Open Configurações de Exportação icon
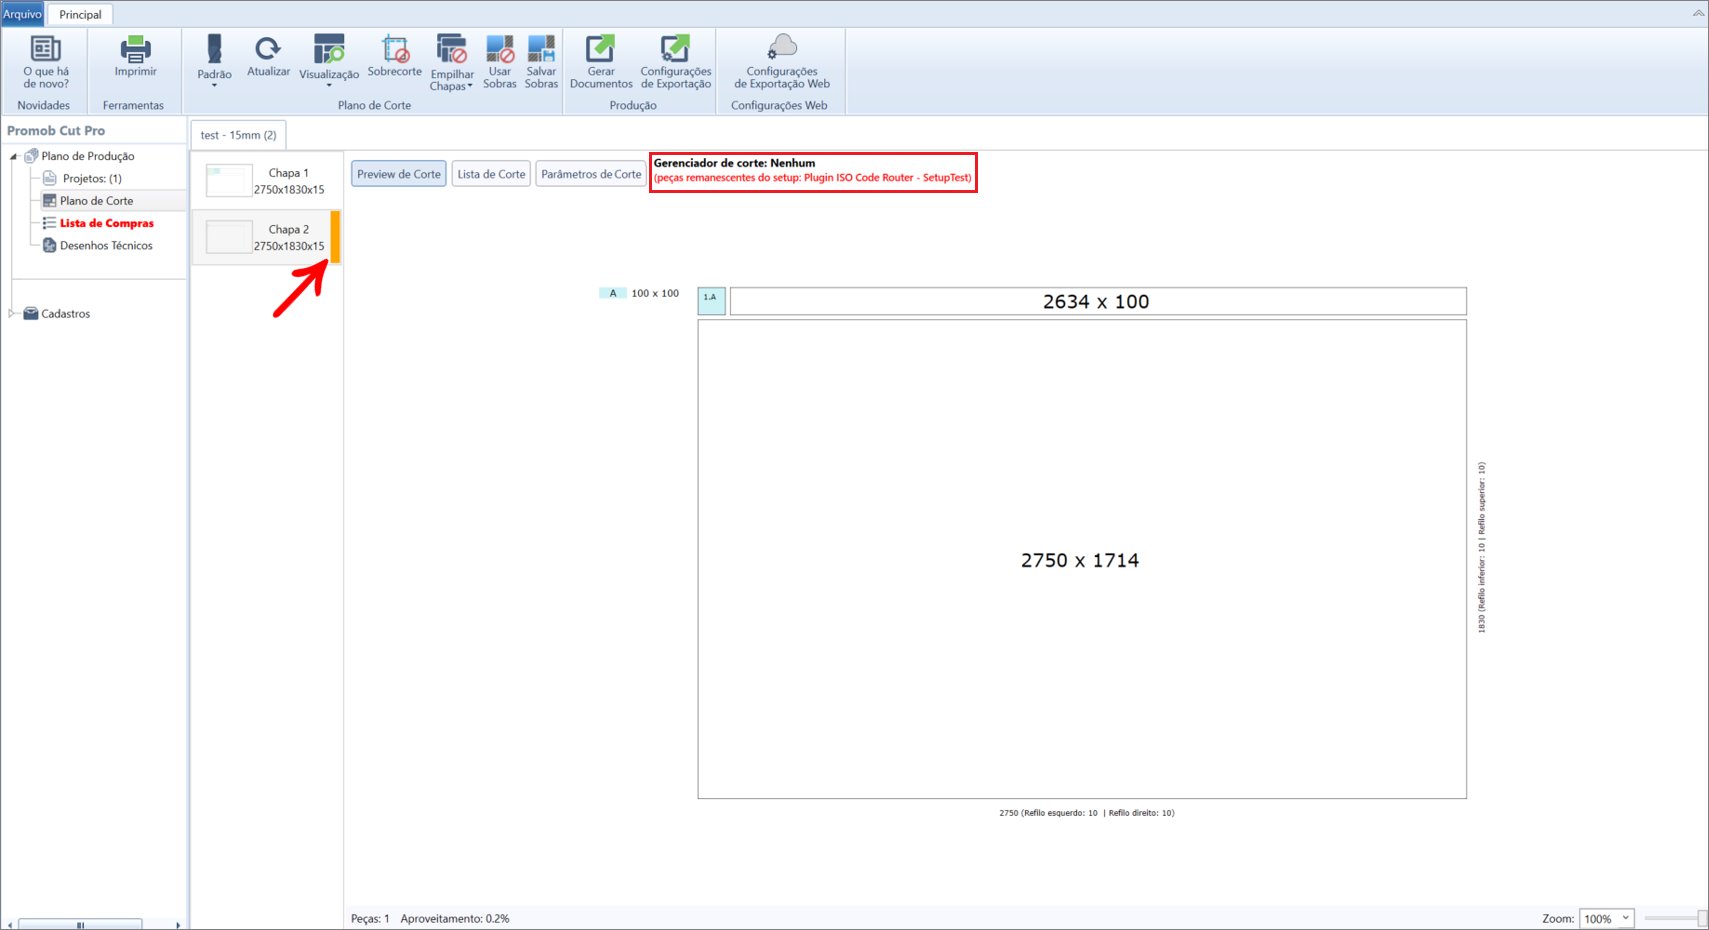The image size is (1709, 930). 675,48
